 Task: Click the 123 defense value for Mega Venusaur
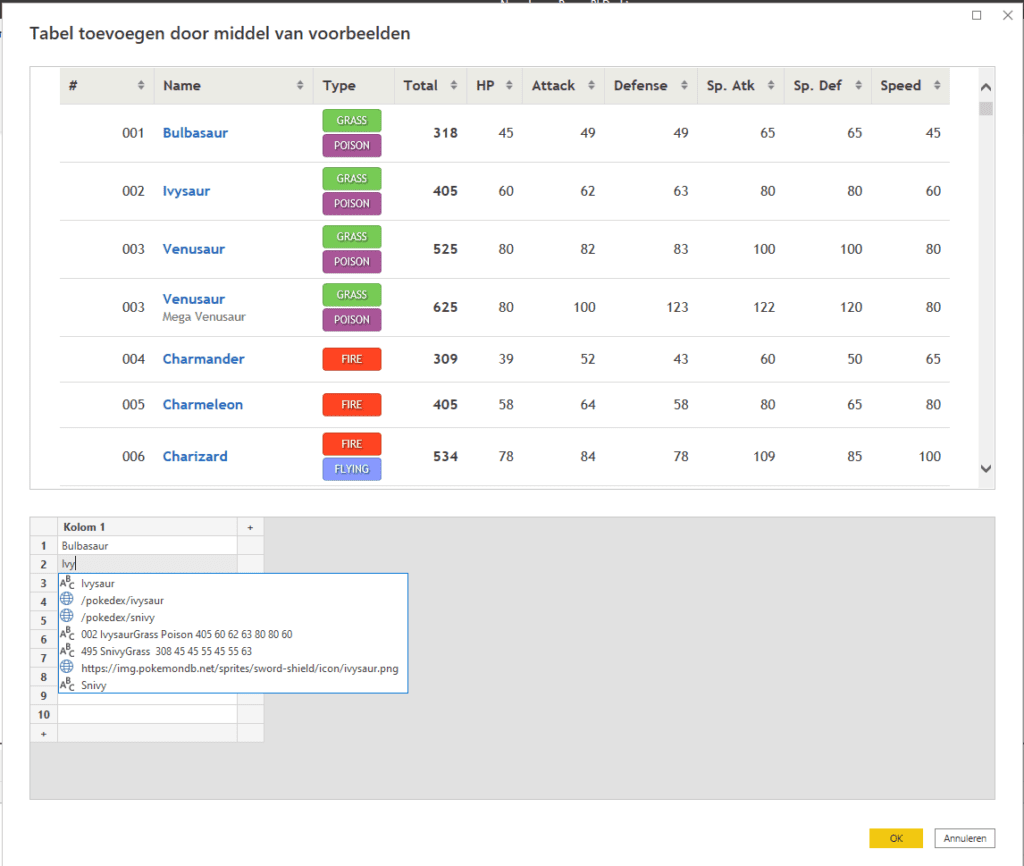tap(677, 307)
